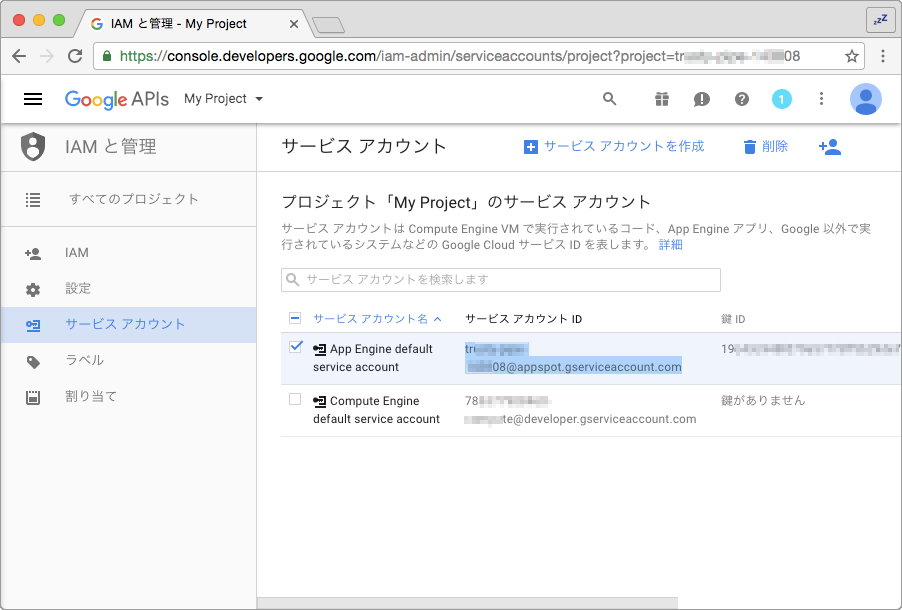Click the 鍵がありません cell
This screenshot has height=610, width=902.
pyautogui.click(x=763, y=401)
